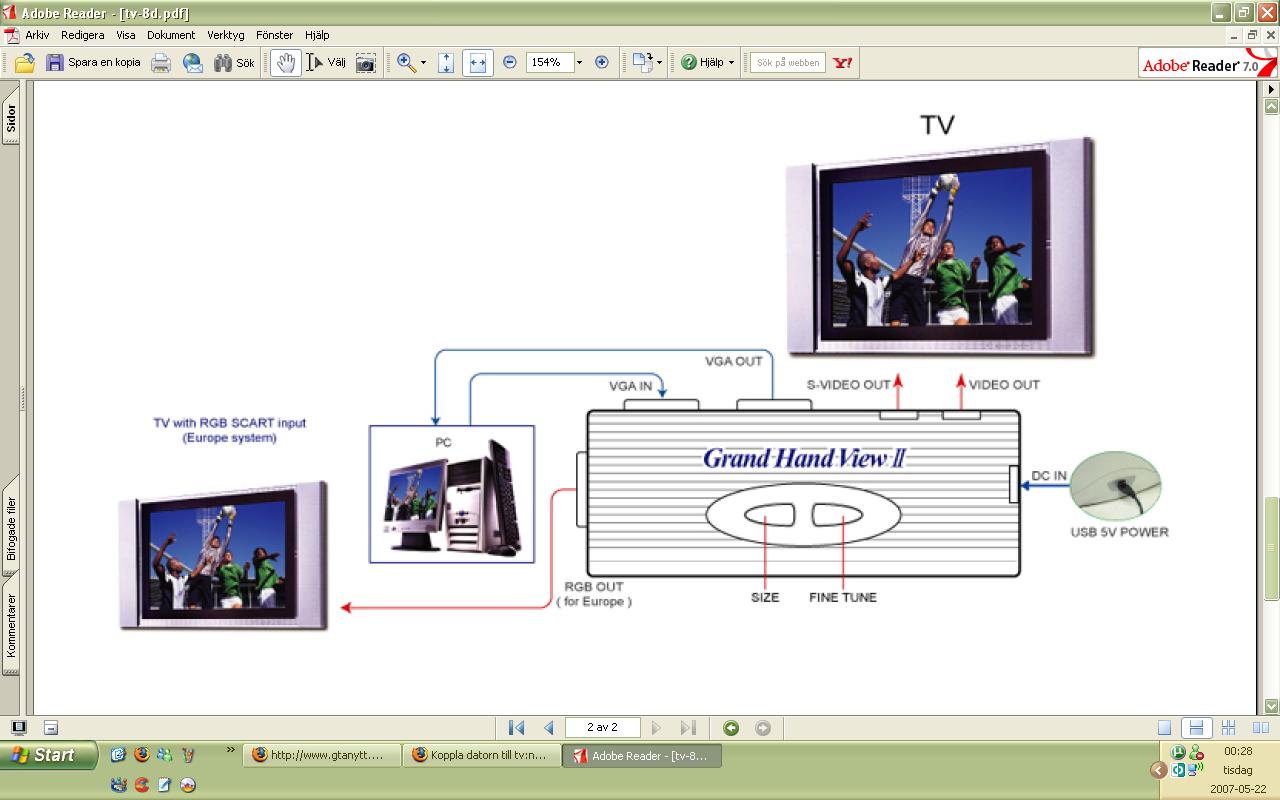Expand hidden system tray icons arrow
Screen dimensions: 1280x800
coord(1158,770)
